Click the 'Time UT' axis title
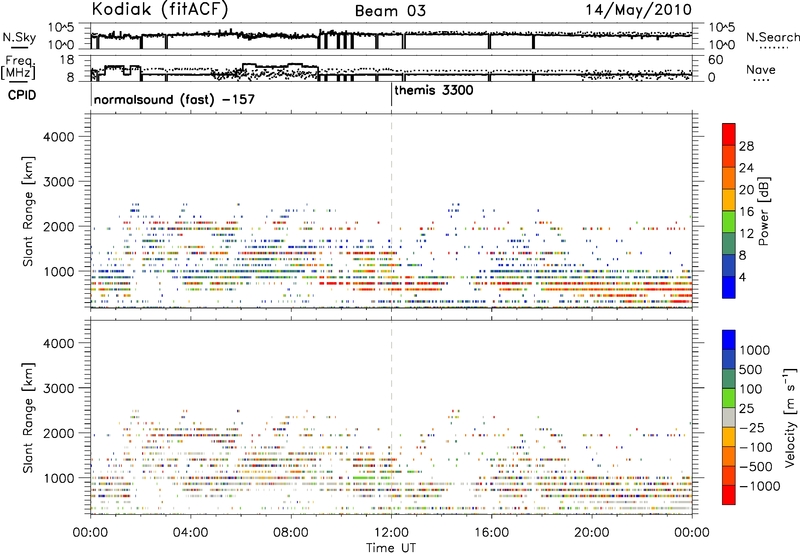 tap(391, 548)
